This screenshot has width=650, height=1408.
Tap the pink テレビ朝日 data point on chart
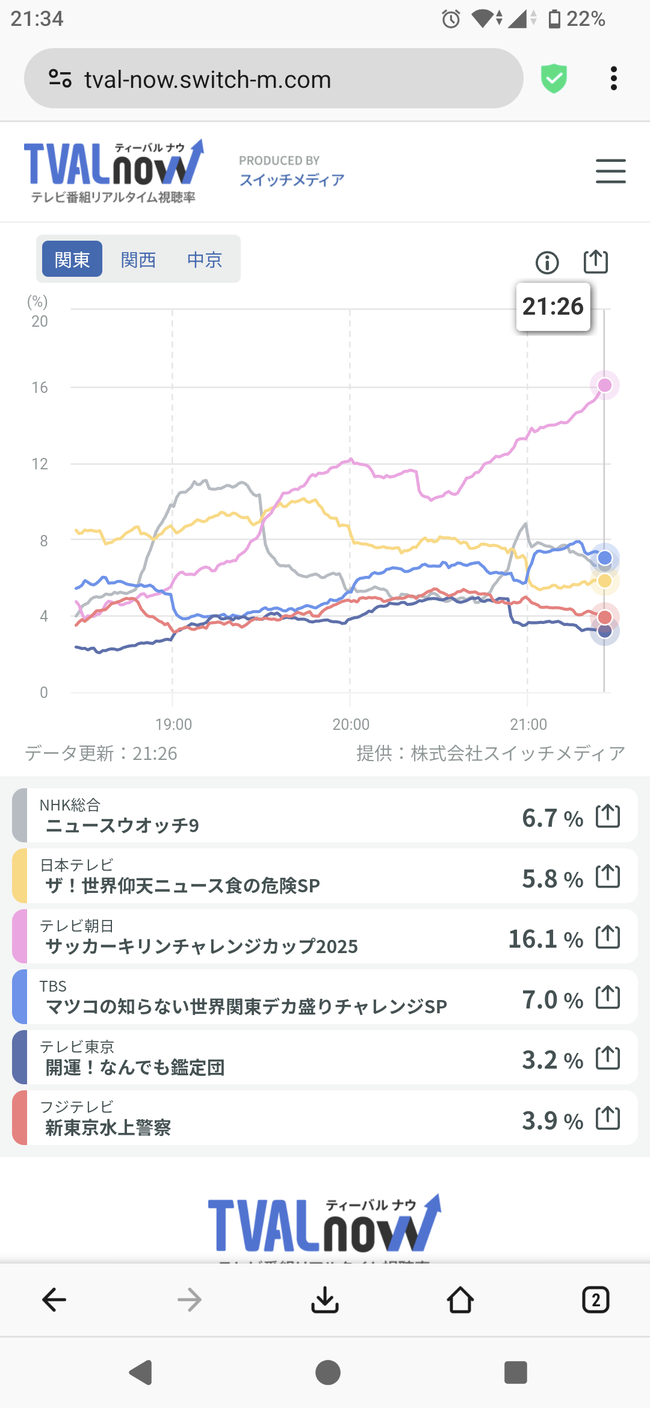click(x=604, y=385)
